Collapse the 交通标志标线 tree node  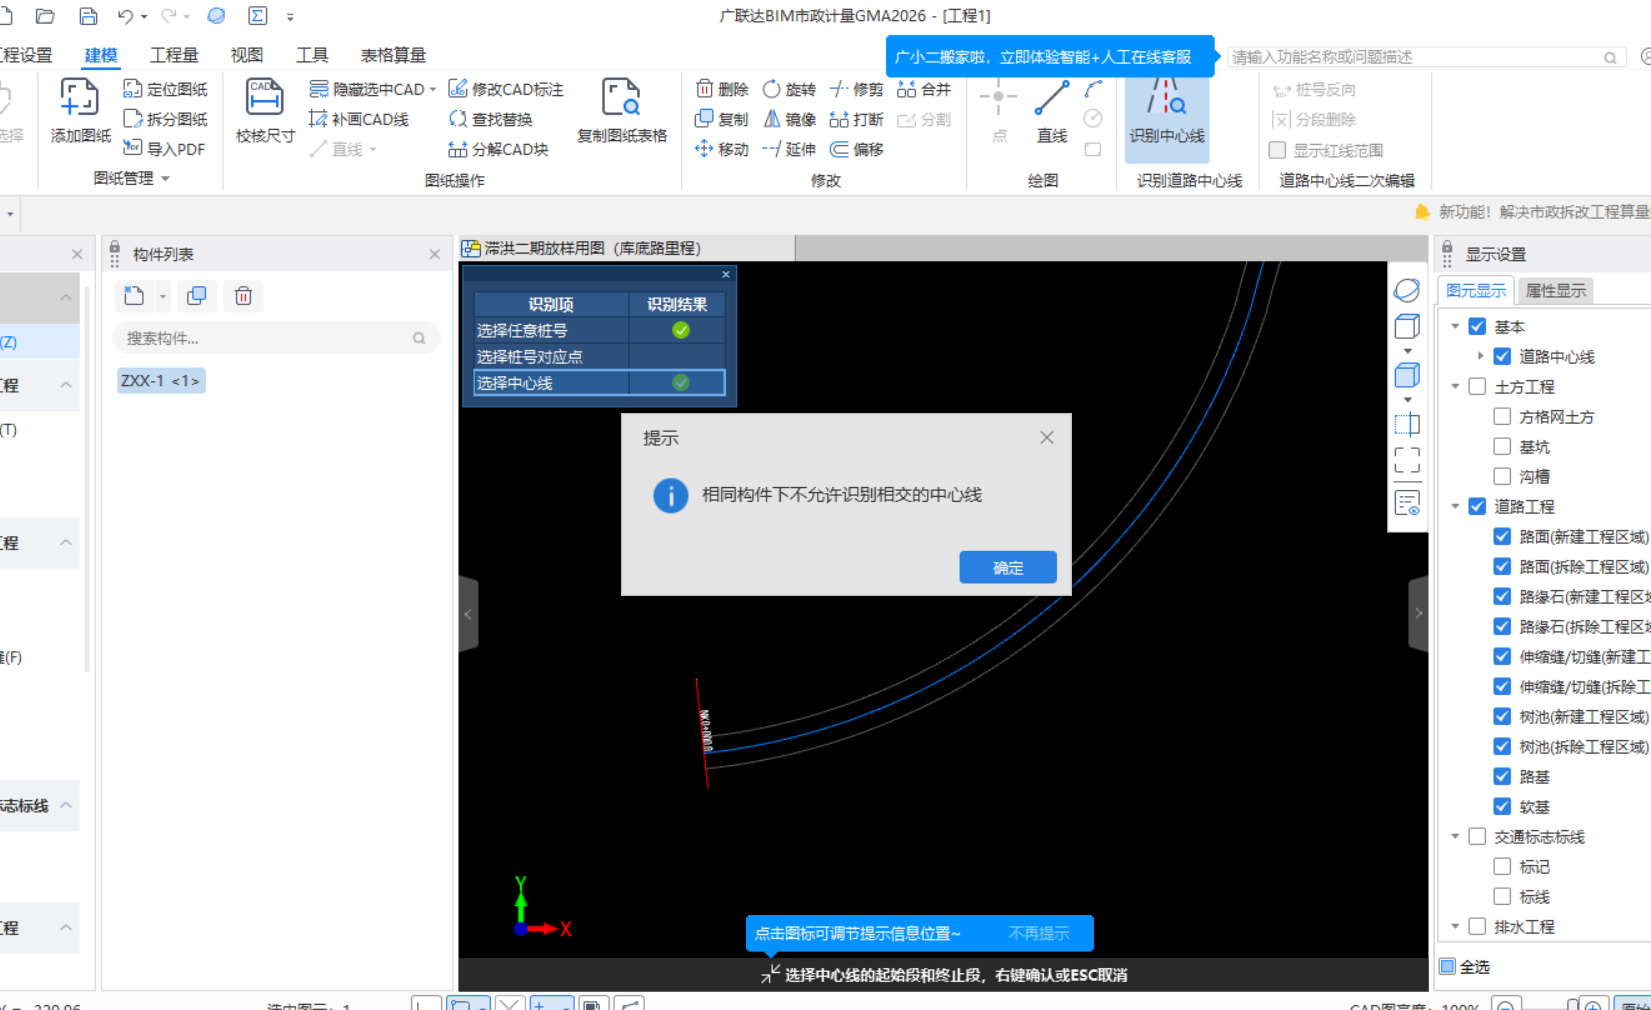point(1455,837)
